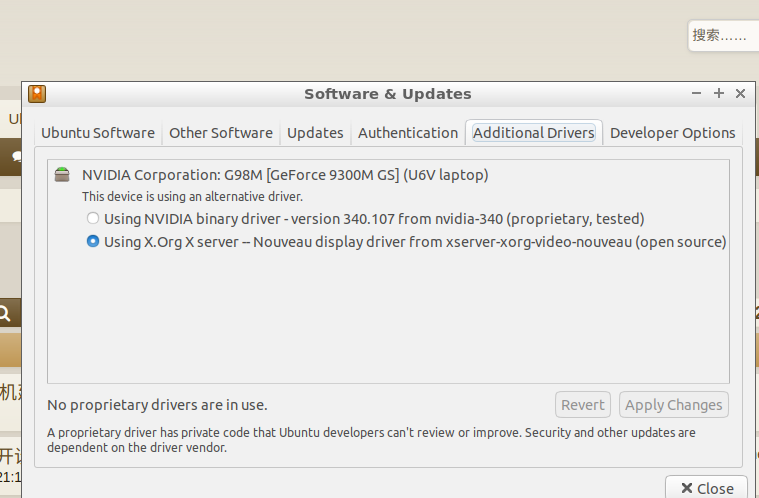Select the Authentication tab

coord(408,133)
